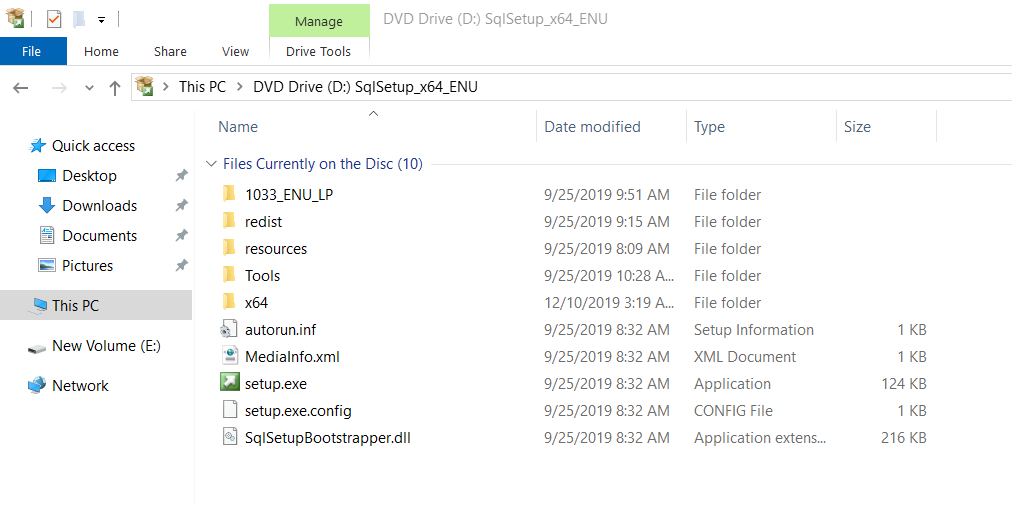This screenshot has height=505, width=1012.
Task: Click the autorun.inf file icon
Action: 228,329
